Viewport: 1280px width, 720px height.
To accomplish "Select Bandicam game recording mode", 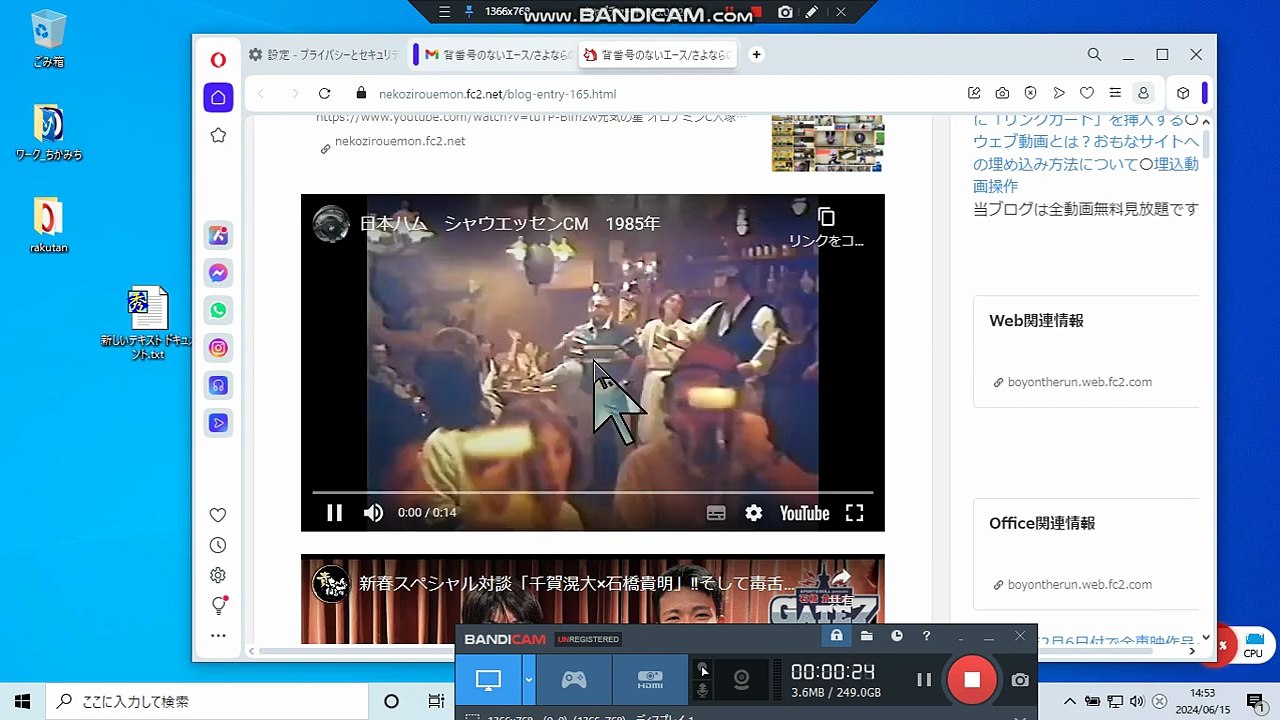I will [573, 680].
